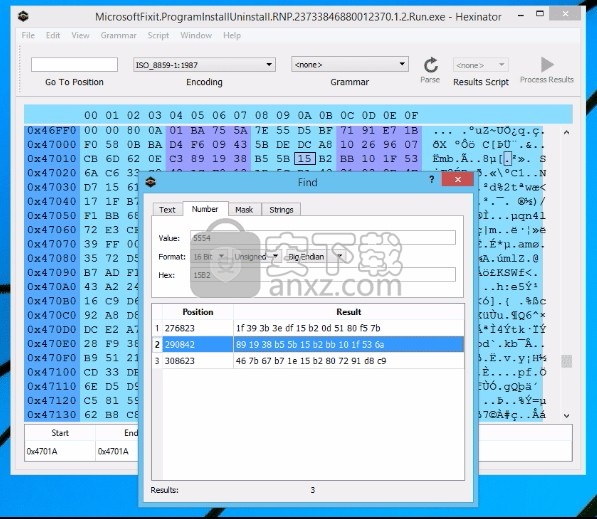Click the End value 0x4701A
The image size is (597, 519).
pyautogui.click(x=113, y=451)
